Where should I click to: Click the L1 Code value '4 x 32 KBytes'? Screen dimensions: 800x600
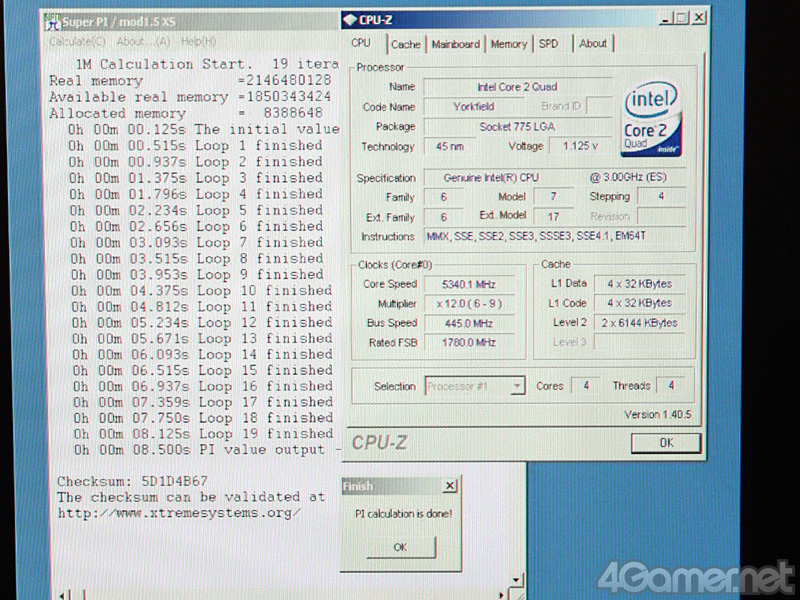pos(639,303)
